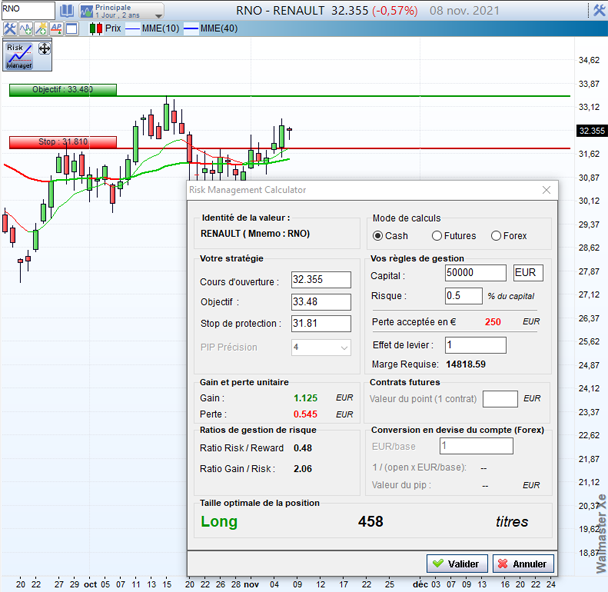Screen dimensions: 608x592
Task: Click the oct label on date axis
Action: pos(90,584)
